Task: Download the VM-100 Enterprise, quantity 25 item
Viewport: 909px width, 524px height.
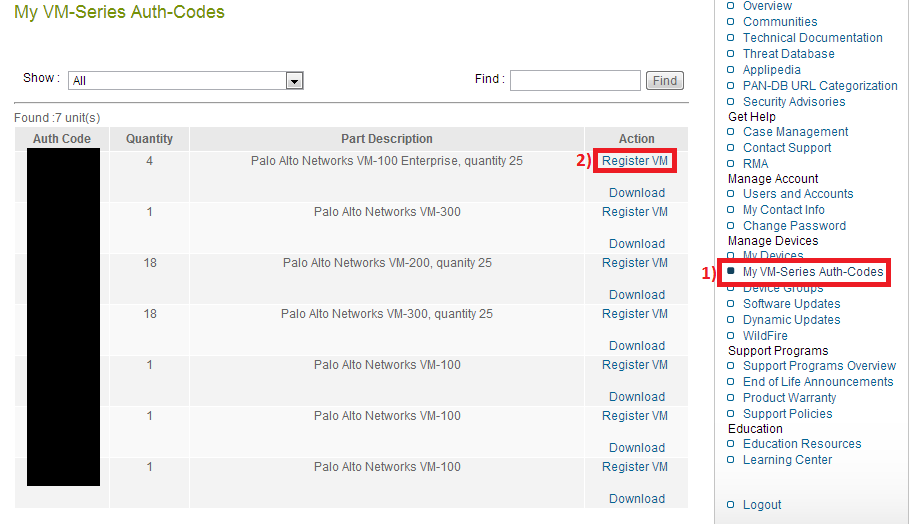Action: tap(637, 192)
